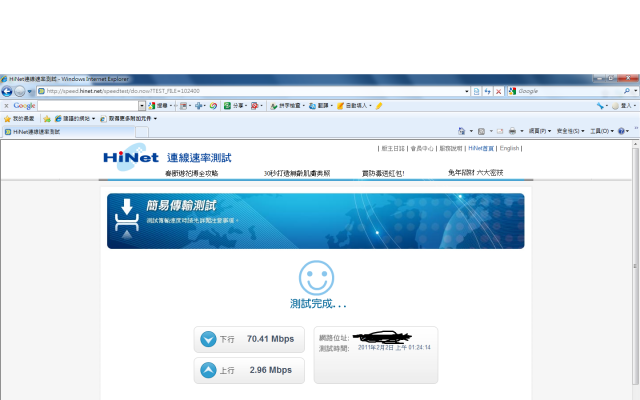This screenshot has width=640, height=400.
Task: Click the Google toolbar search text field
Action: 88,106
